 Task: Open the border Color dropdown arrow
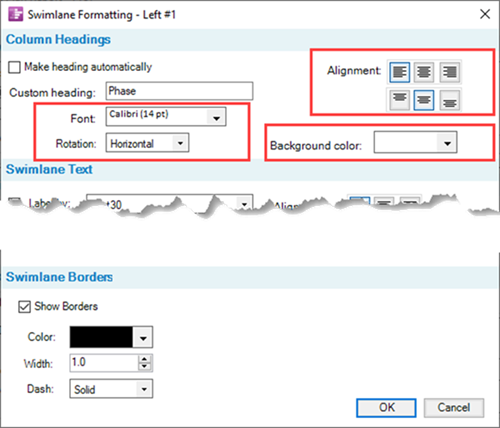143,337
